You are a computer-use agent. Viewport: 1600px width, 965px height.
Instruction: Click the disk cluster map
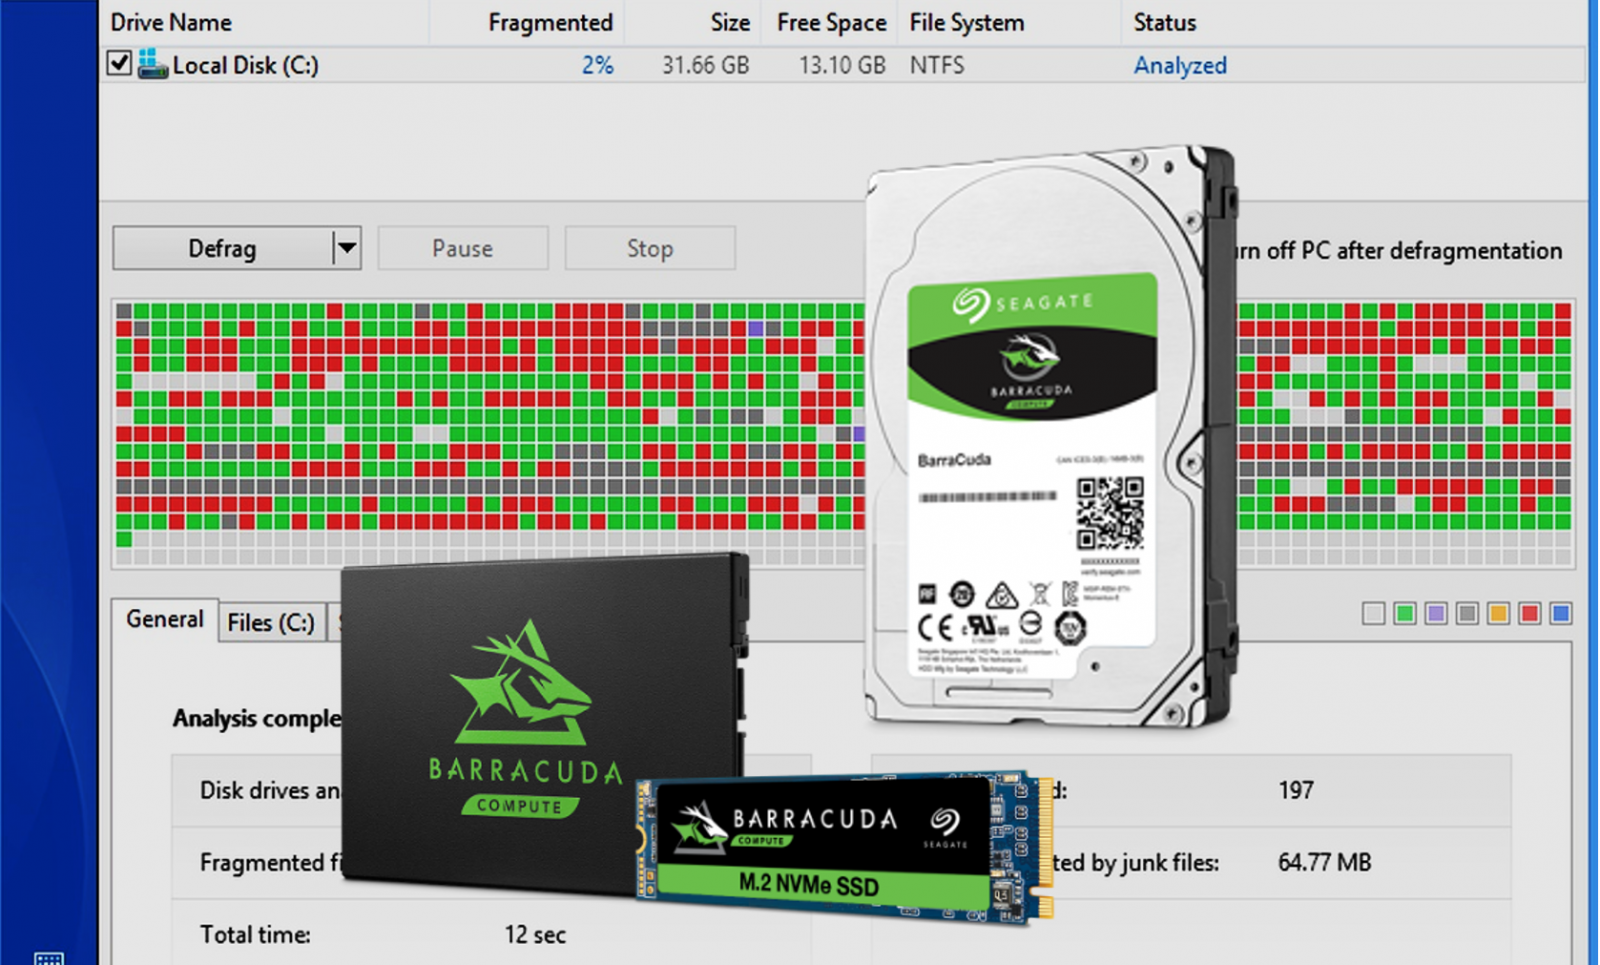click(x=843, y=433)
